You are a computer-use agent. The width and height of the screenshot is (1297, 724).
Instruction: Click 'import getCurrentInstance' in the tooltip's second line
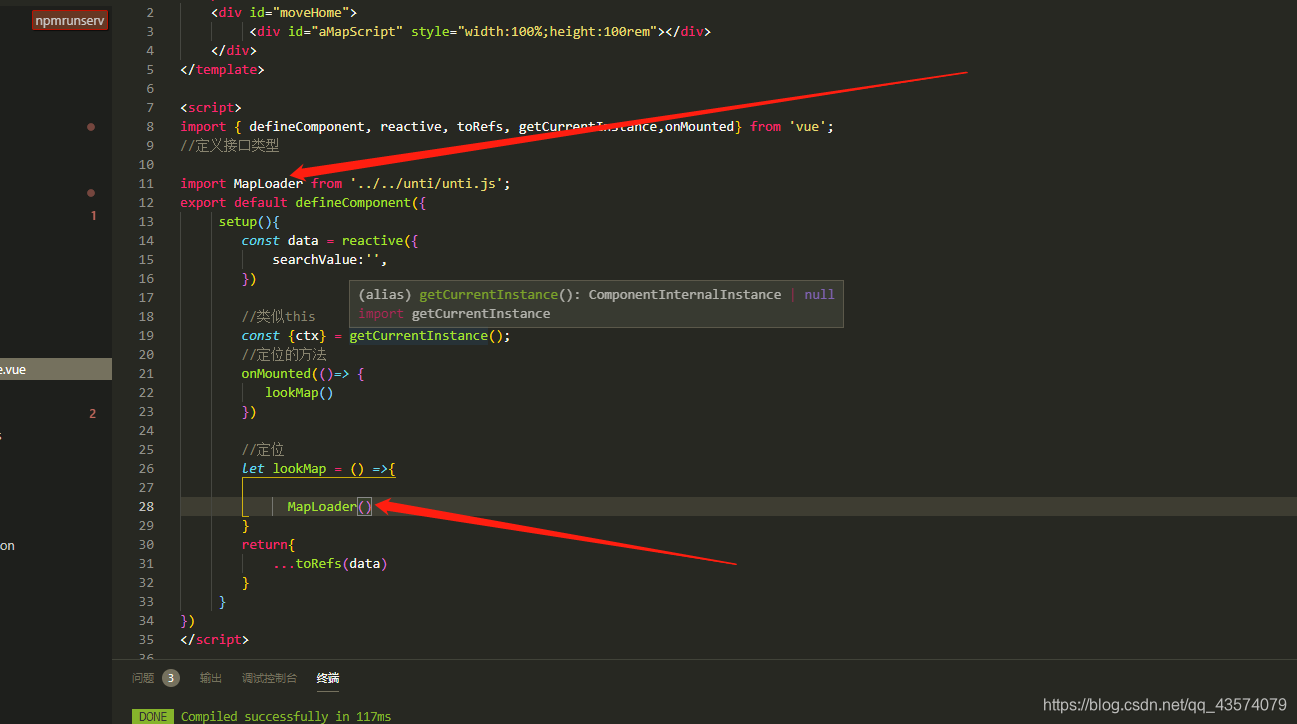pyautogui.click(x=454, y=314)
